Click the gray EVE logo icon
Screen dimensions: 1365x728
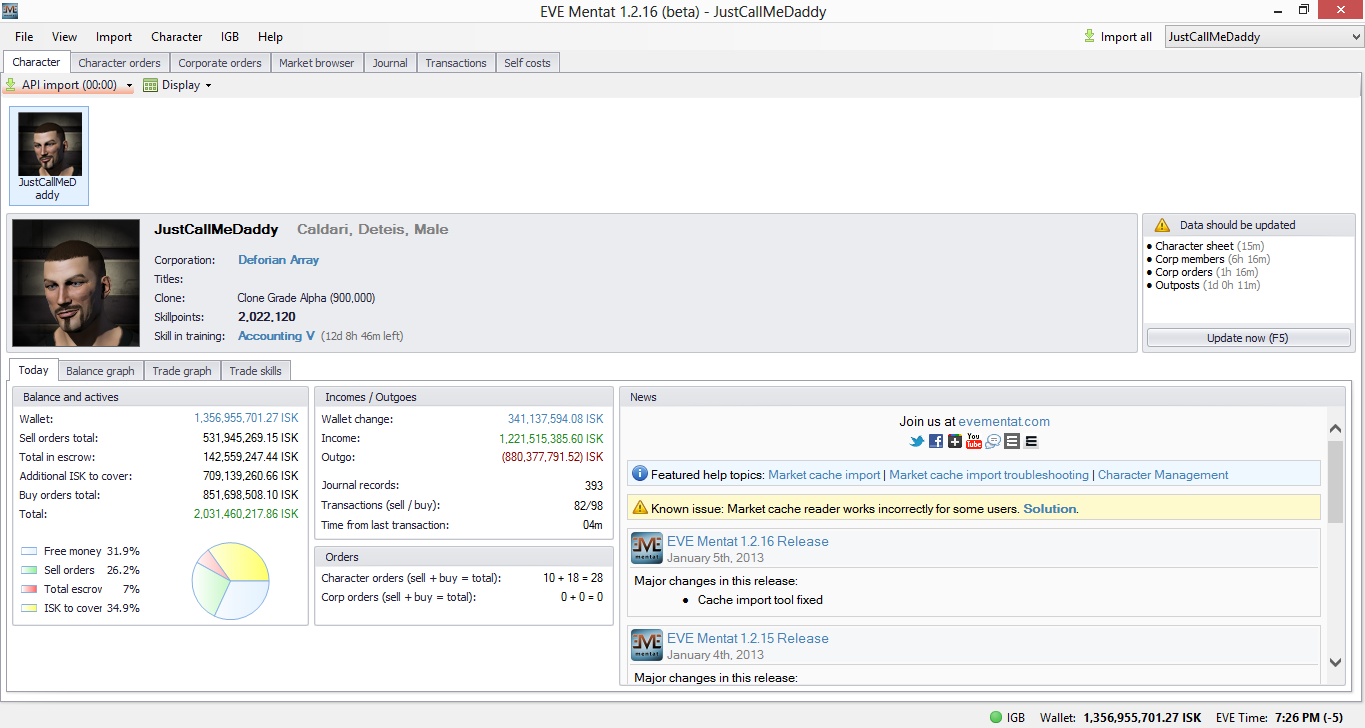click(1012, 441)
